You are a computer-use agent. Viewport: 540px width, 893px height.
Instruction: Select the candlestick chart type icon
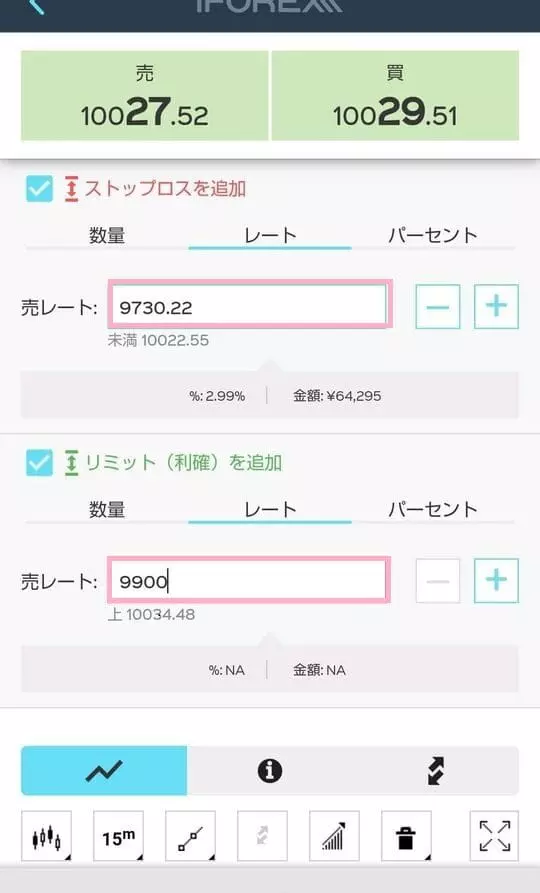click(x=46, y=836)
